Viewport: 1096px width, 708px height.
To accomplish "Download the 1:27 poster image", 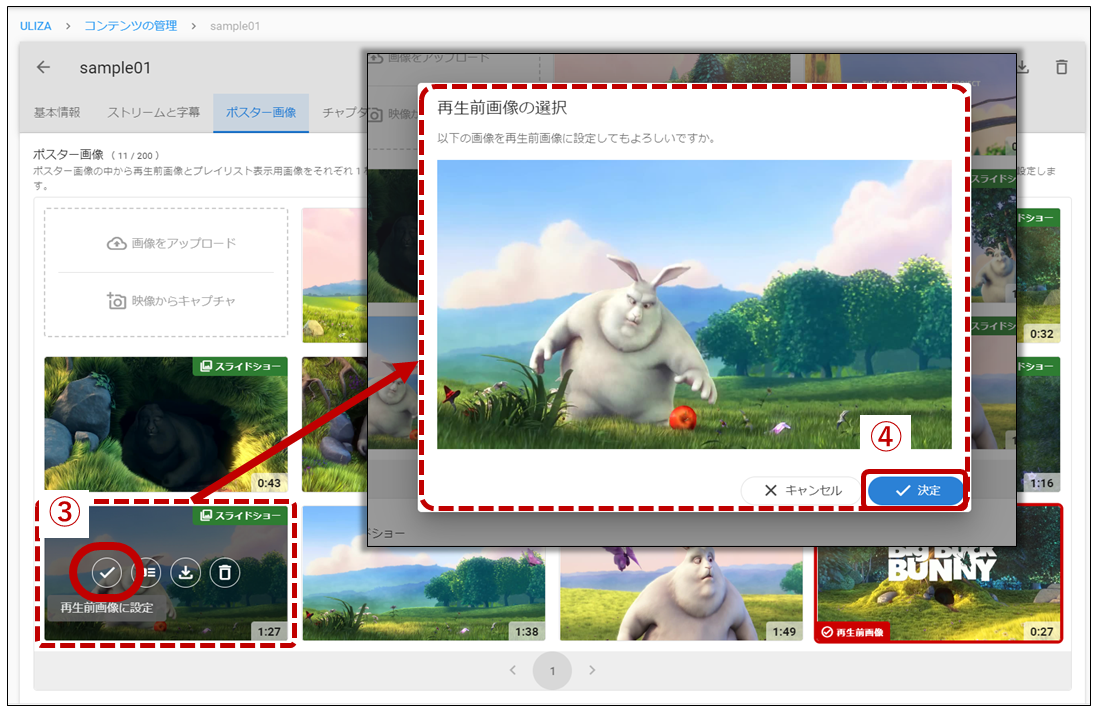I will point(185,573).
